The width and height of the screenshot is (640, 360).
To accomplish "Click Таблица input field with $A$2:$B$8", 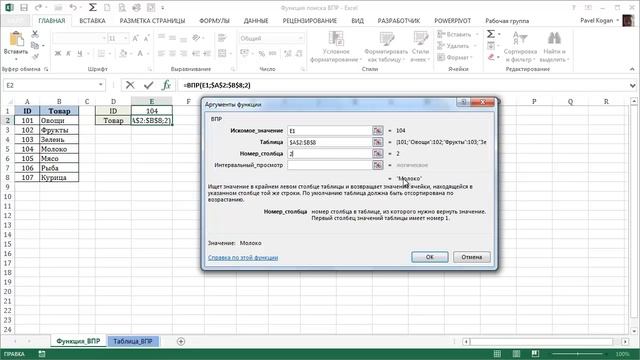I will coord(329,142).
